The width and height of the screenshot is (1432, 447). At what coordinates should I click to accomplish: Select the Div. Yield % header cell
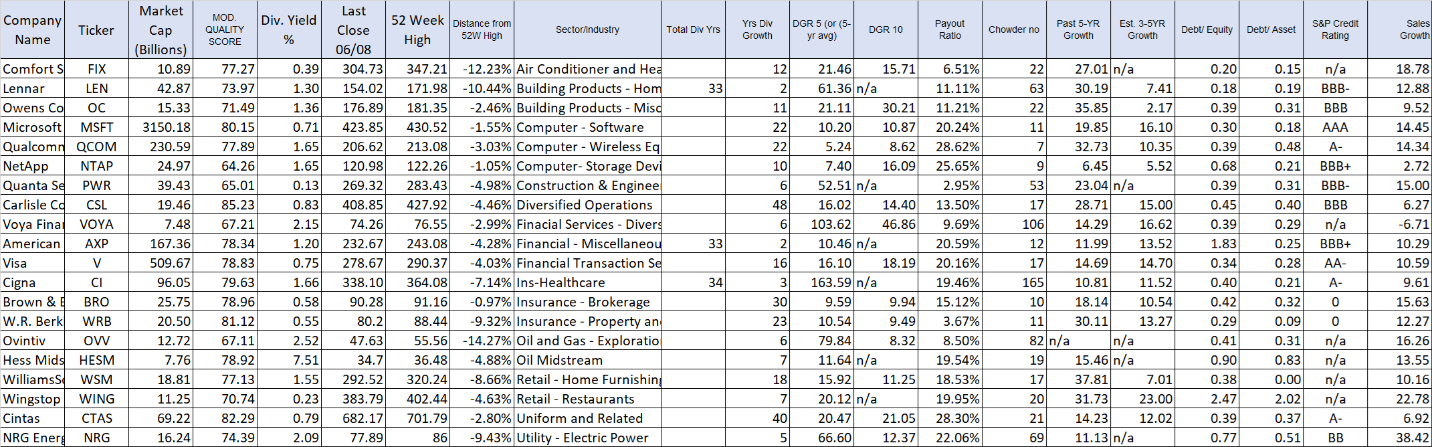[288, 30]
